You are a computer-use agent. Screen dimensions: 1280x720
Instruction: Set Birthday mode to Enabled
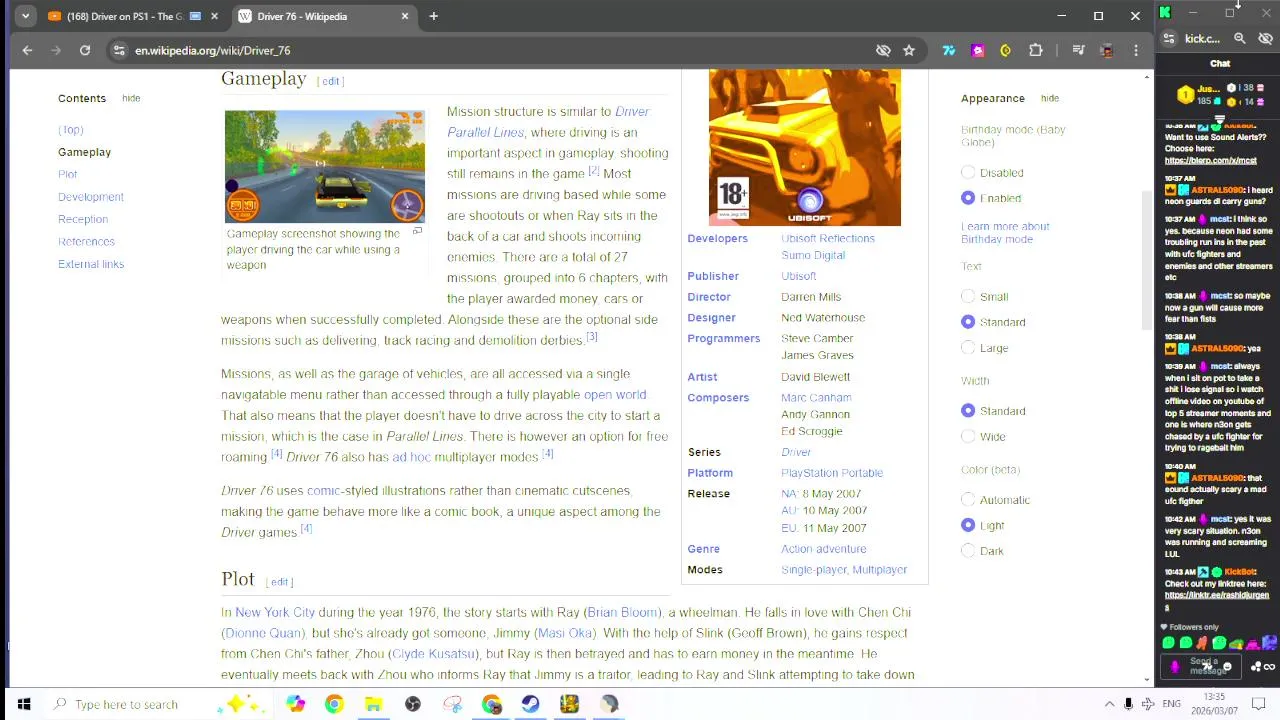(968, 198)
